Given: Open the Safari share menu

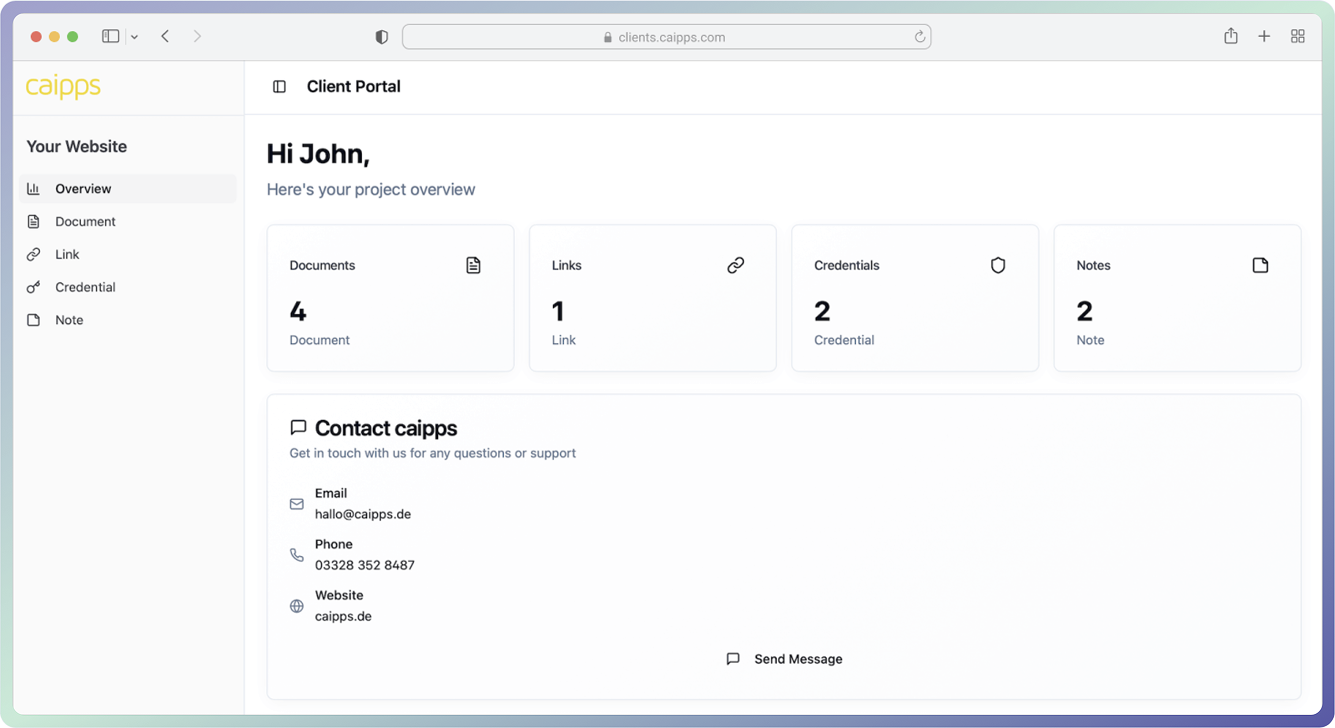Looking at the screenshot, I should point(1231,36).
